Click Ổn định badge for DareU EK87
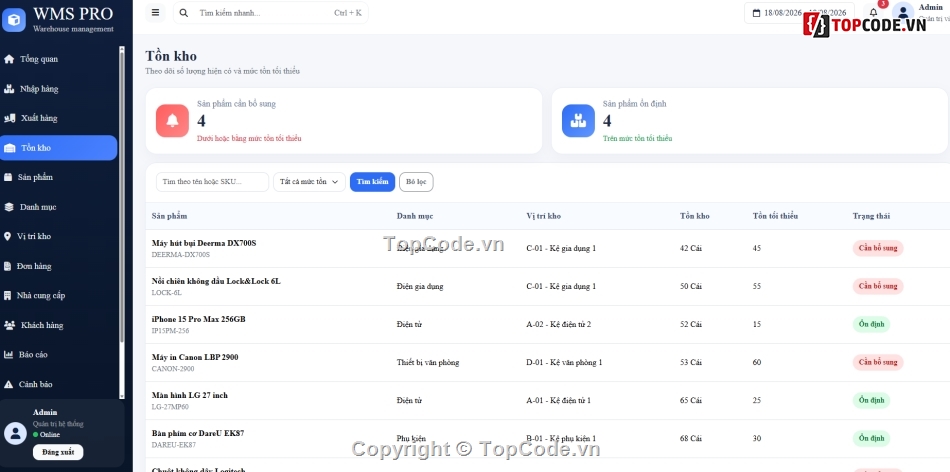 click(871, 439)
